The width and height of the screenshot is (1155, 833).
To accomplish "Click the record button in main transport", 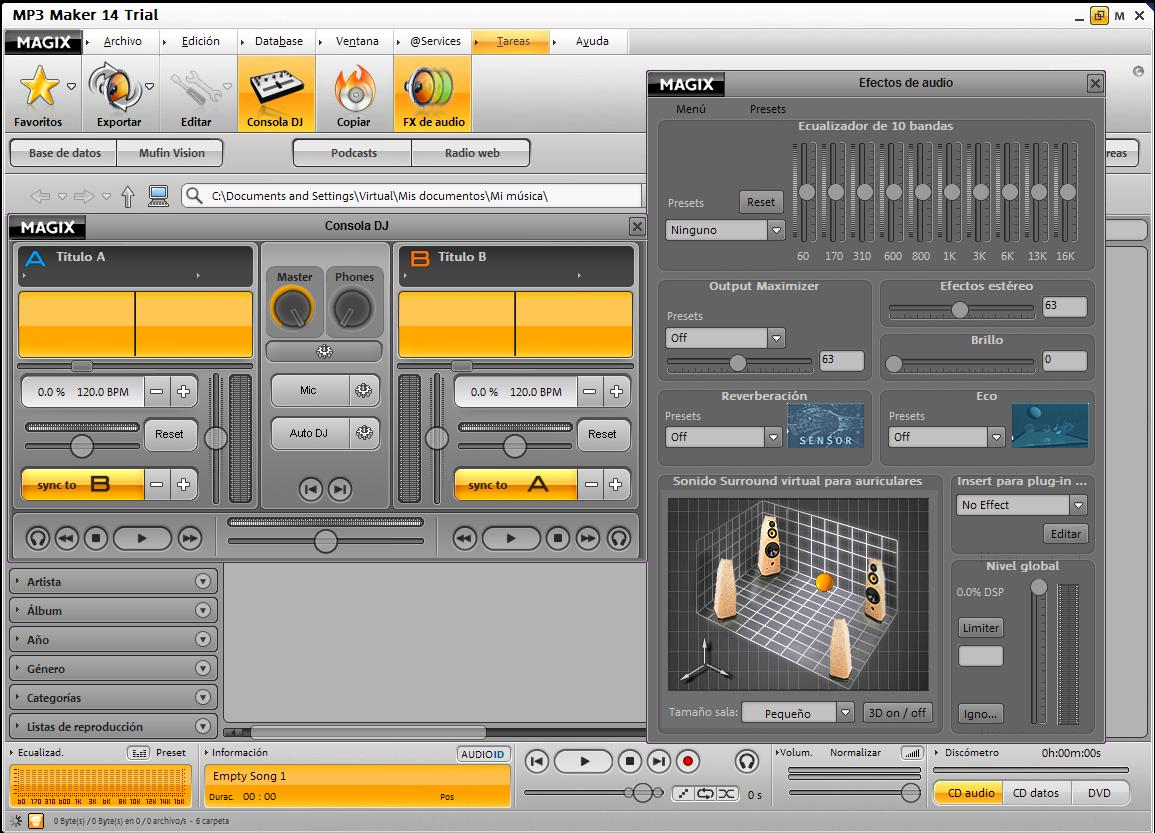I will click(688, 762).
